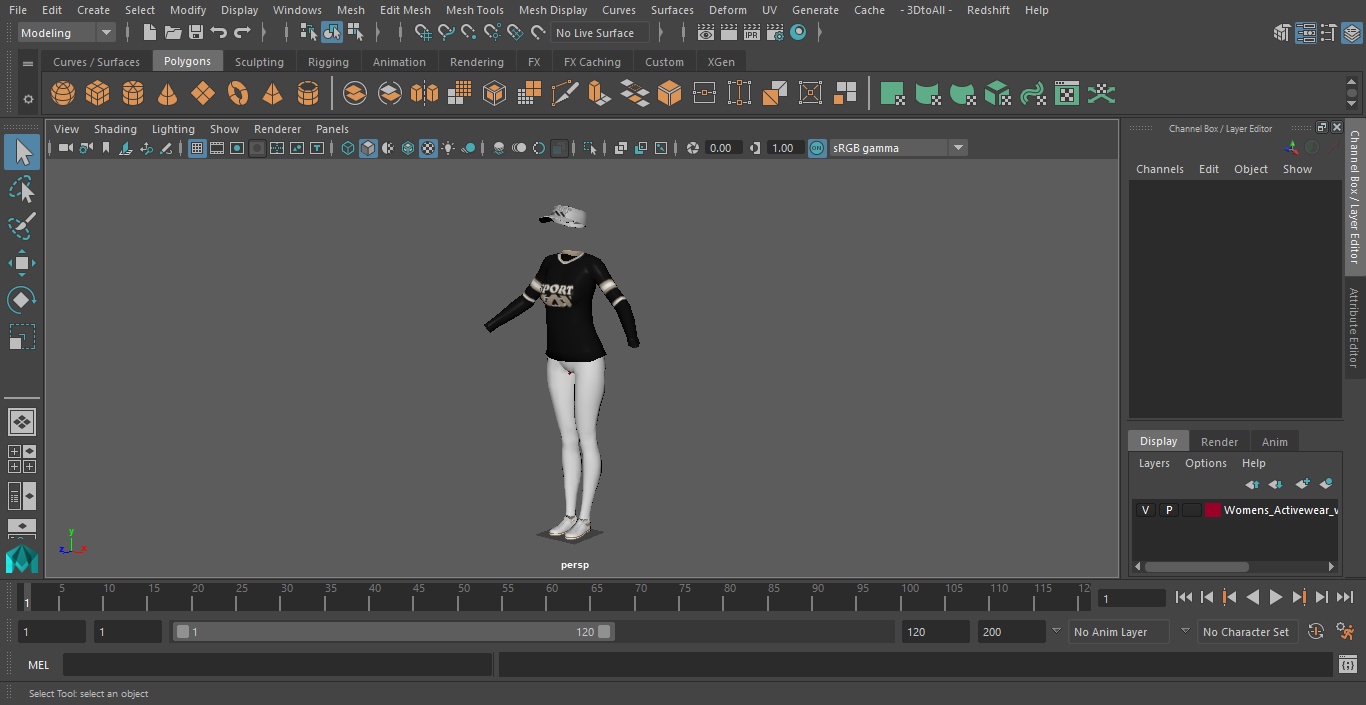The image size is (1366, 705).
Task: Open the Layers menu in Layer Editor
Action: click(1154, 463)
